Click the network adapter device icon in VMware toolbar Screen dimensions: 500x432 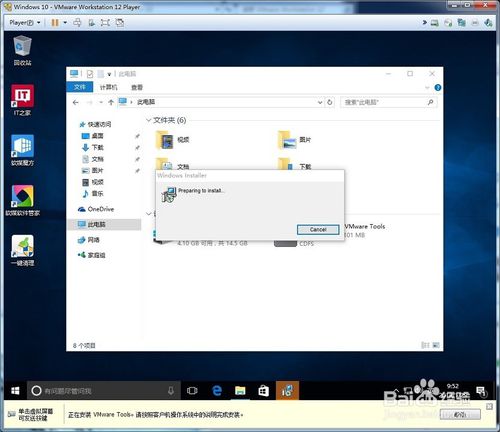tap(462, 23)
